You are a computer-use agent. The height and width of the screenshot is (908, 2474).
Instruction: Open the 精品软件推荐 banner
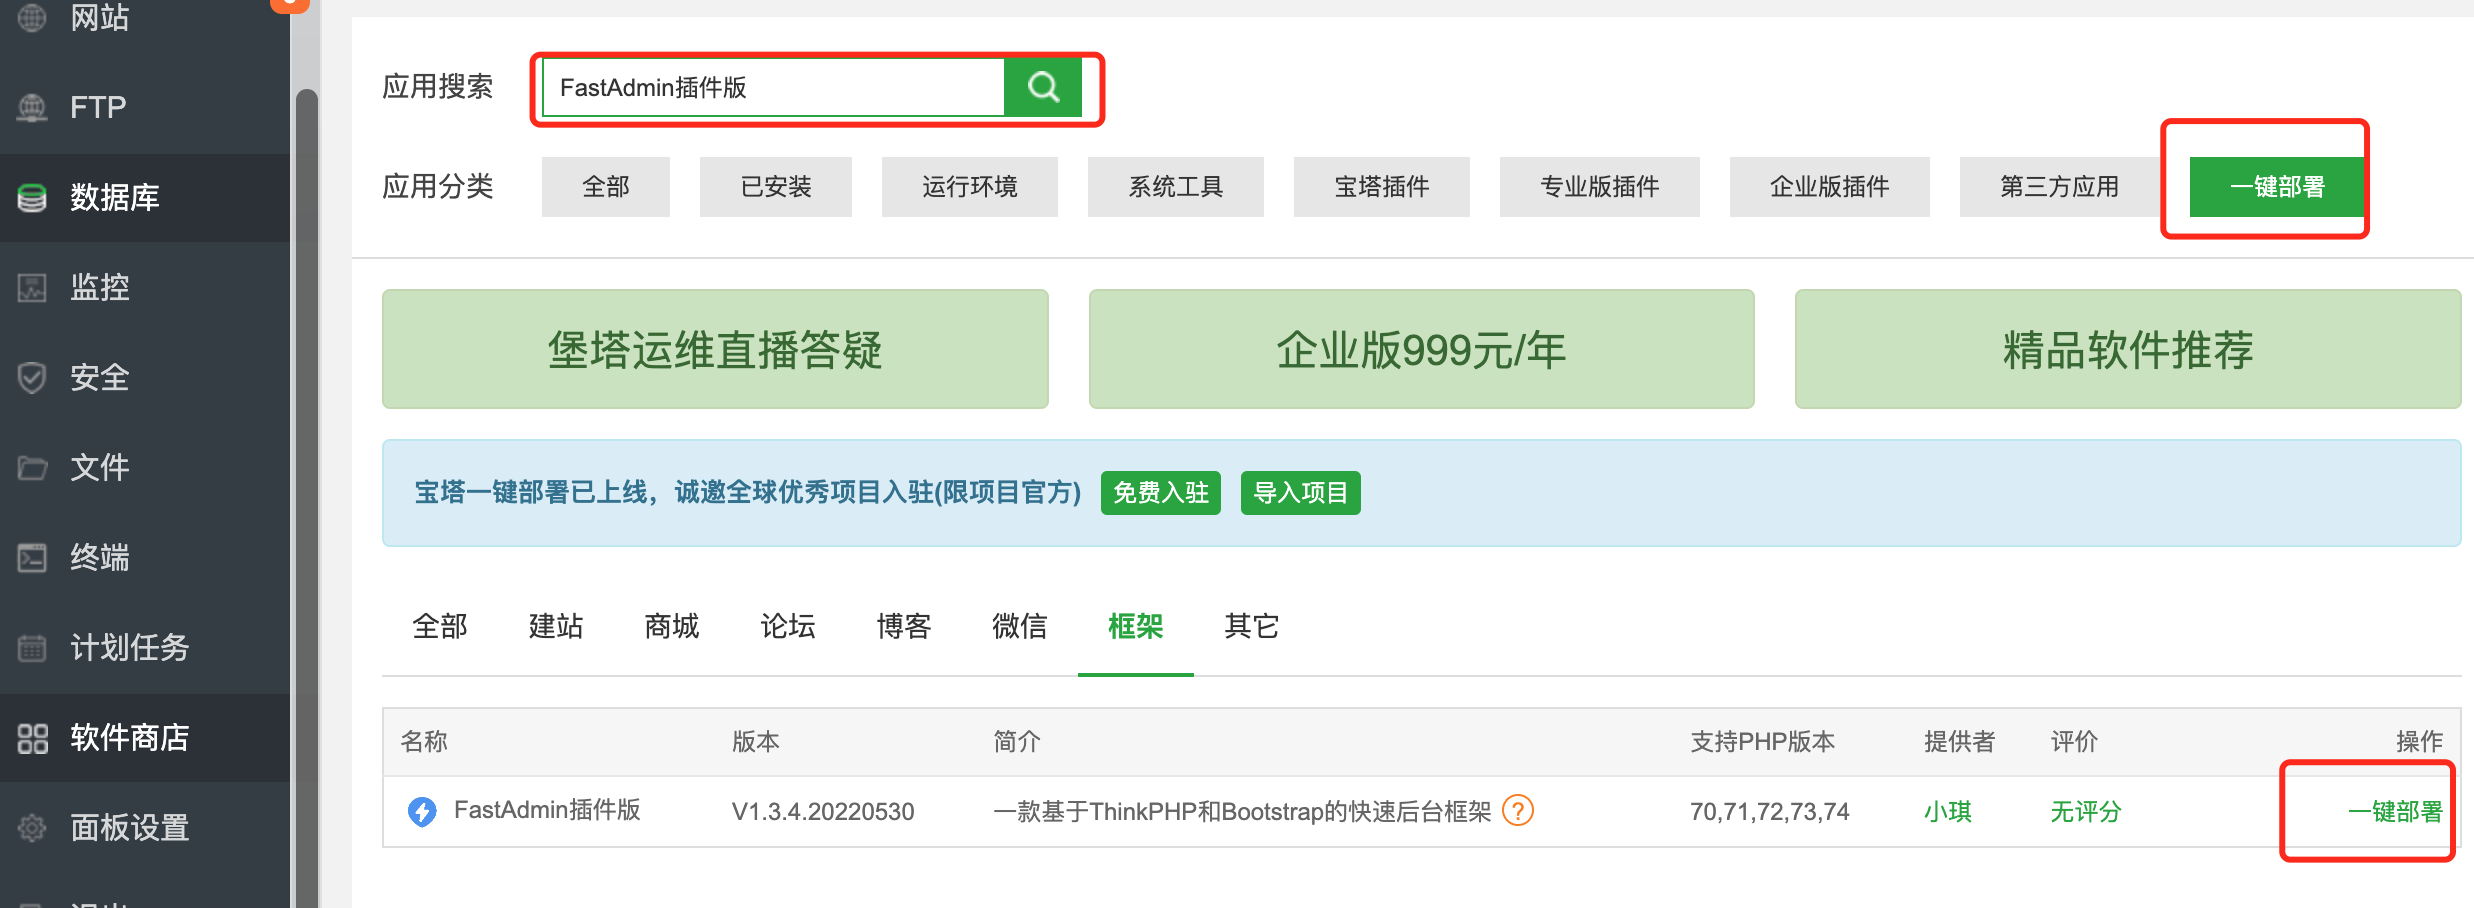pyautogui.click(x=2128, y=349)
